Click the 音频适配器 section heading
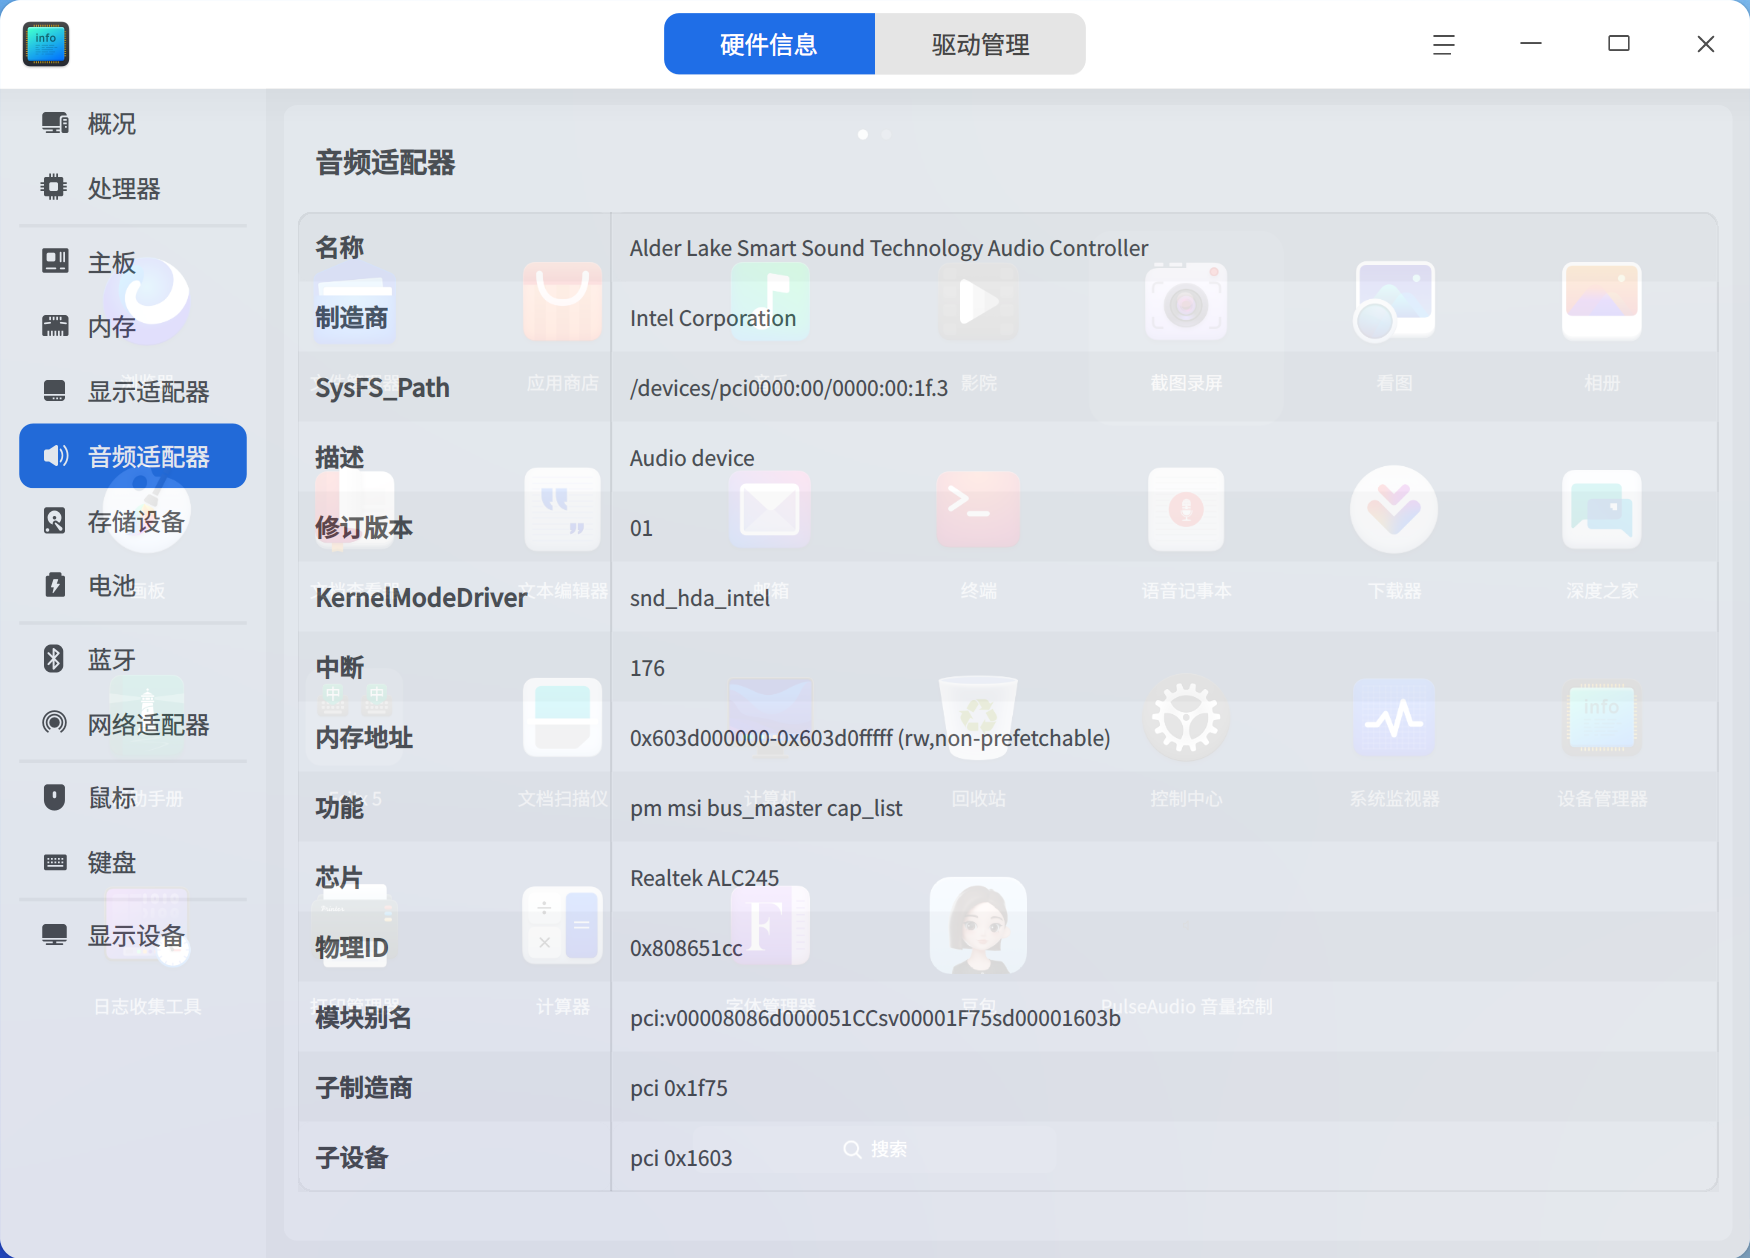Image resolution: width=1750 pixels, height=1258 pixels. click(x=386, y=162)
